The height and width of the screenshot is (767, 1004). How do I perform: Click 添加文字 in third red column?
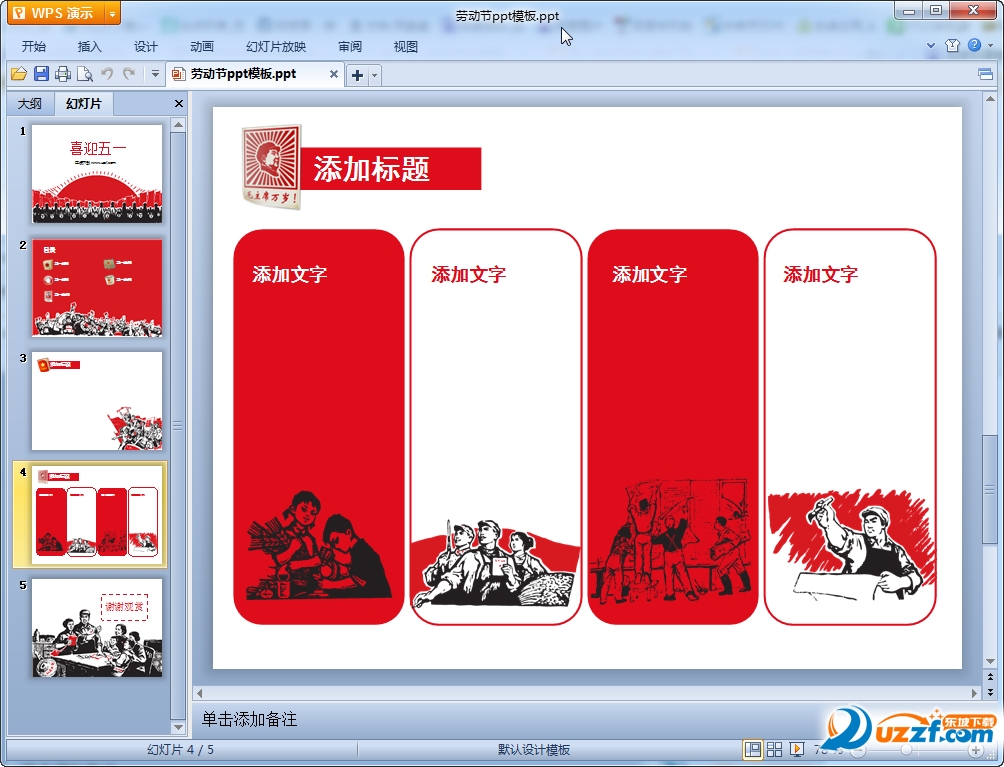(x=649, y=275)
